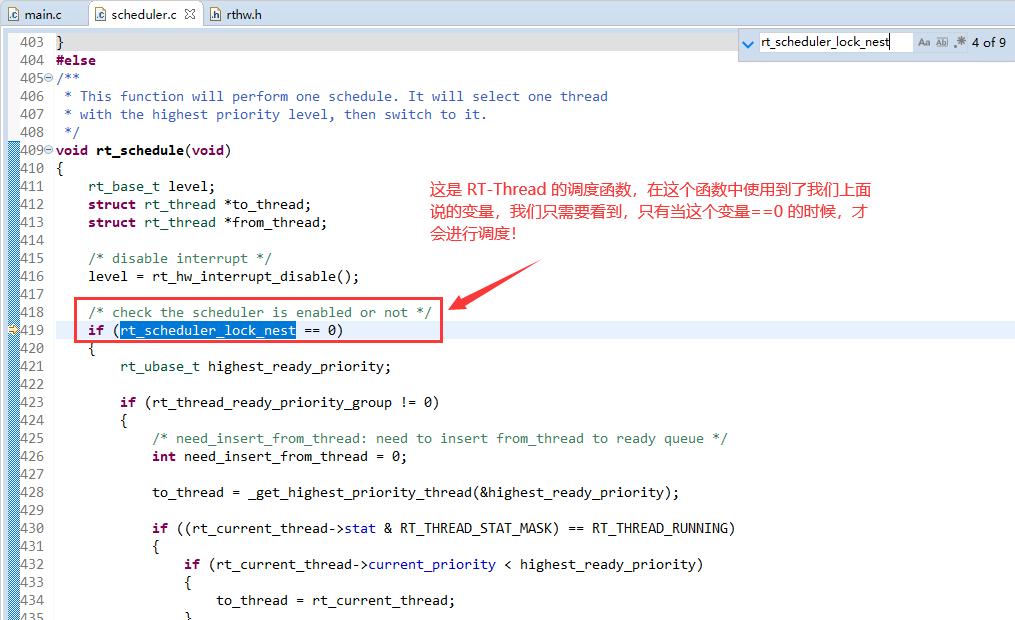Click the Ab whole-word icon in the find bar
This screenshot has width=1015, height=620.
coord(944,41)
